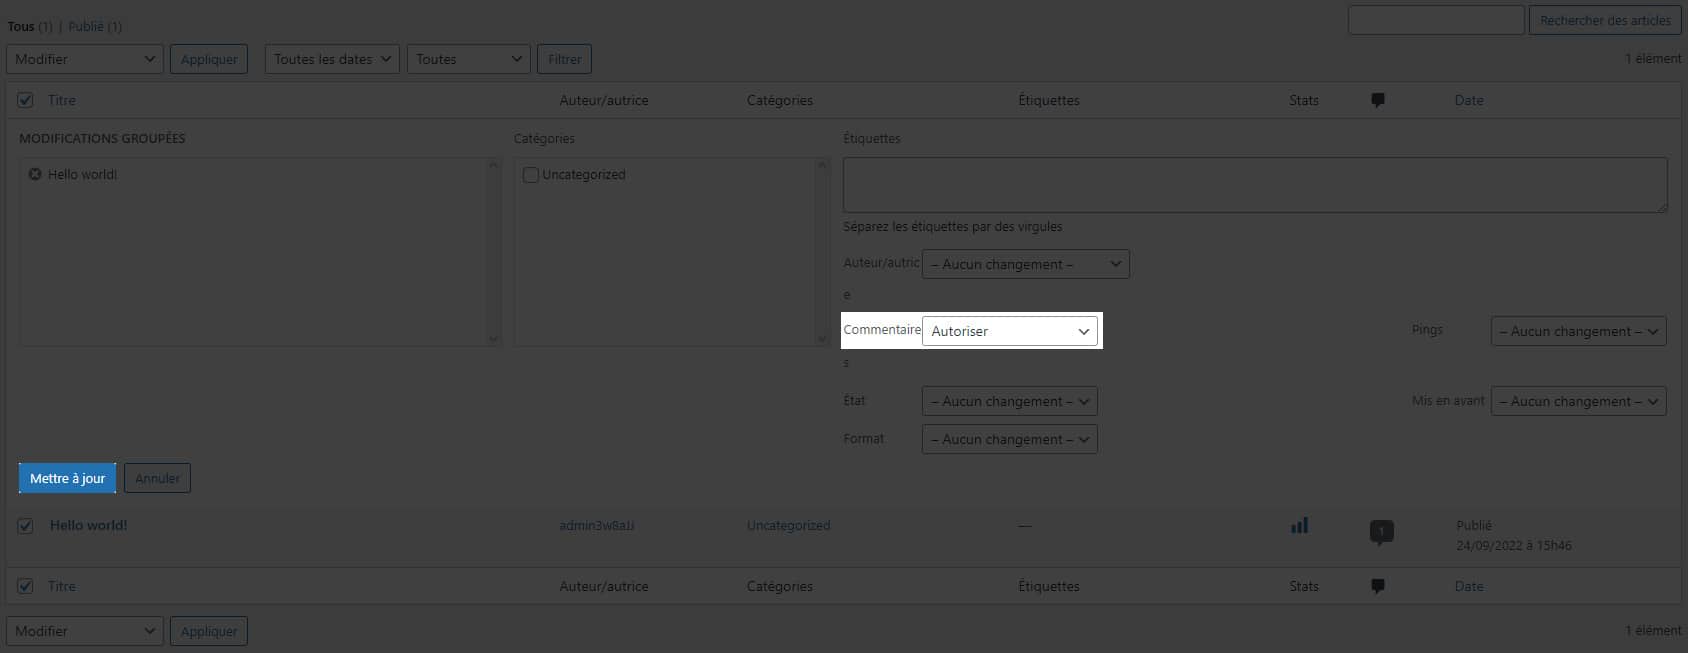Click Mettre à jour button

(67, 478)
